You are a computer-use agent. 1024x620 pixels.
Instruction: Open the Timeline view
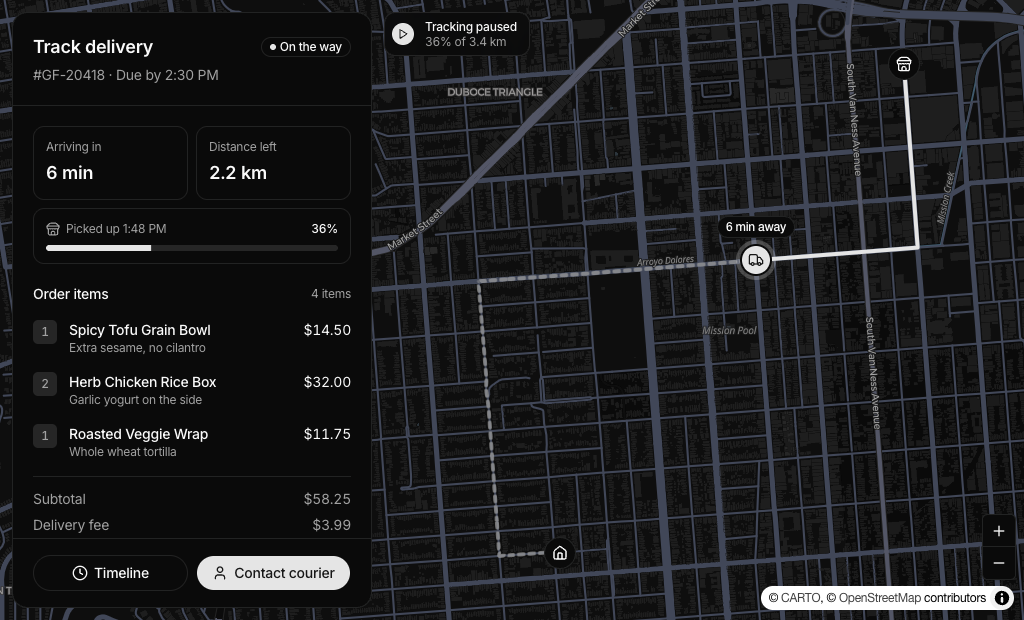tap(110, 573)
